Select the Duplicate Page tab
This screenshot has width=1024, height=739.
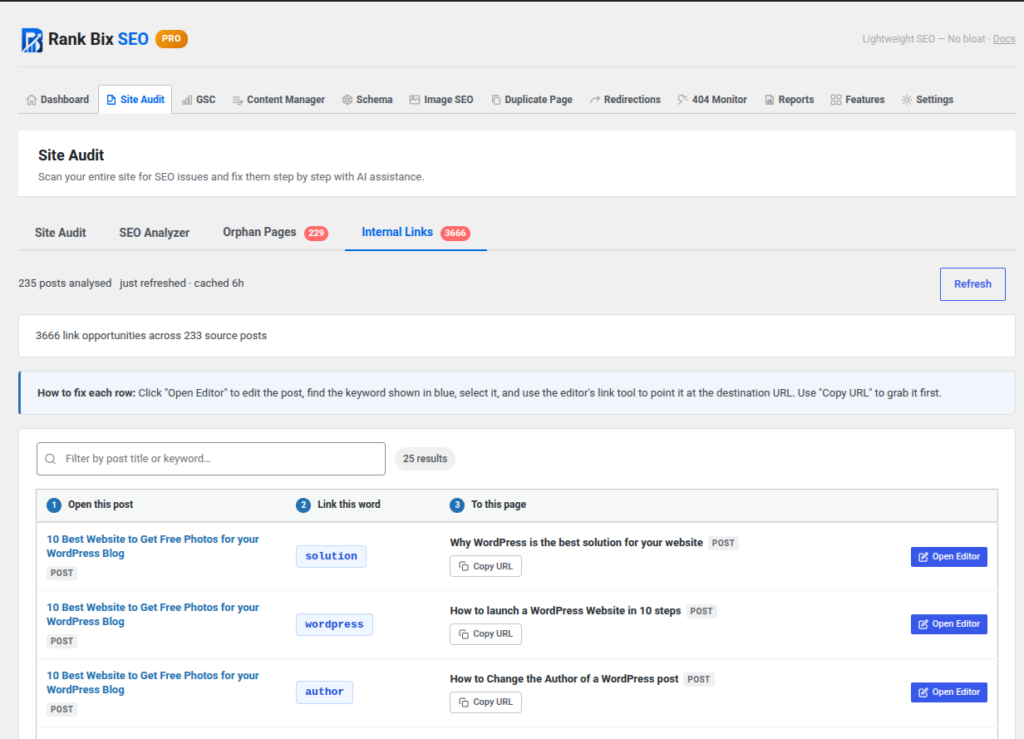coord(532,100)
